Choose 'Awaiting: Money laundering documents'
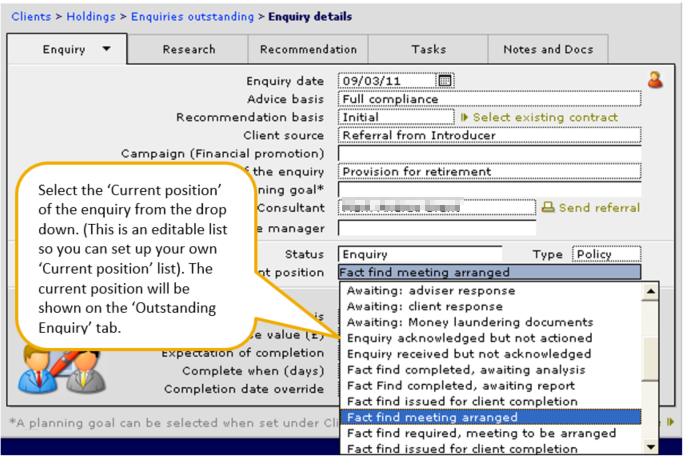Image resolution: width=688 pixels, height=457 pixels. pyautogui.click(x=491, y=322)
